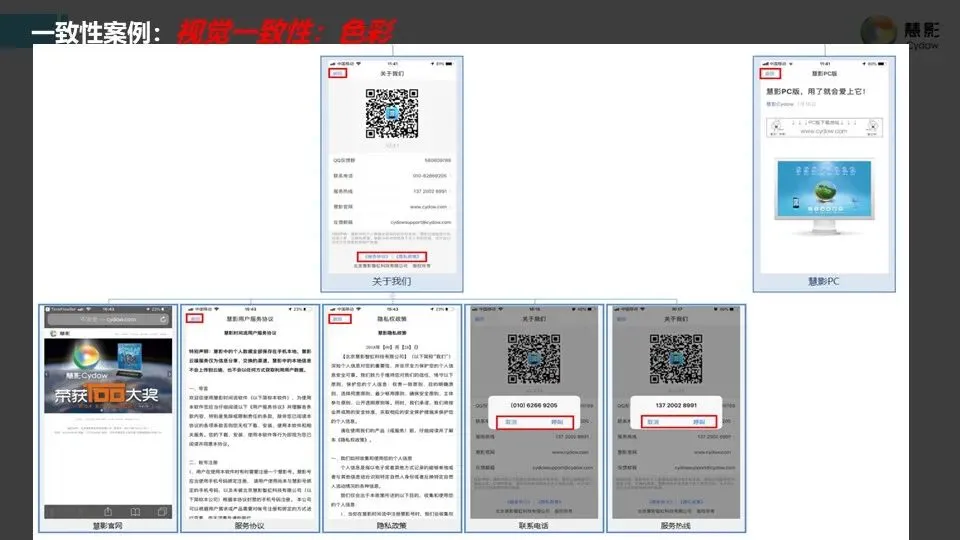Select the support email row in 关于我们
960x540 pixels.
click(392, 222)
